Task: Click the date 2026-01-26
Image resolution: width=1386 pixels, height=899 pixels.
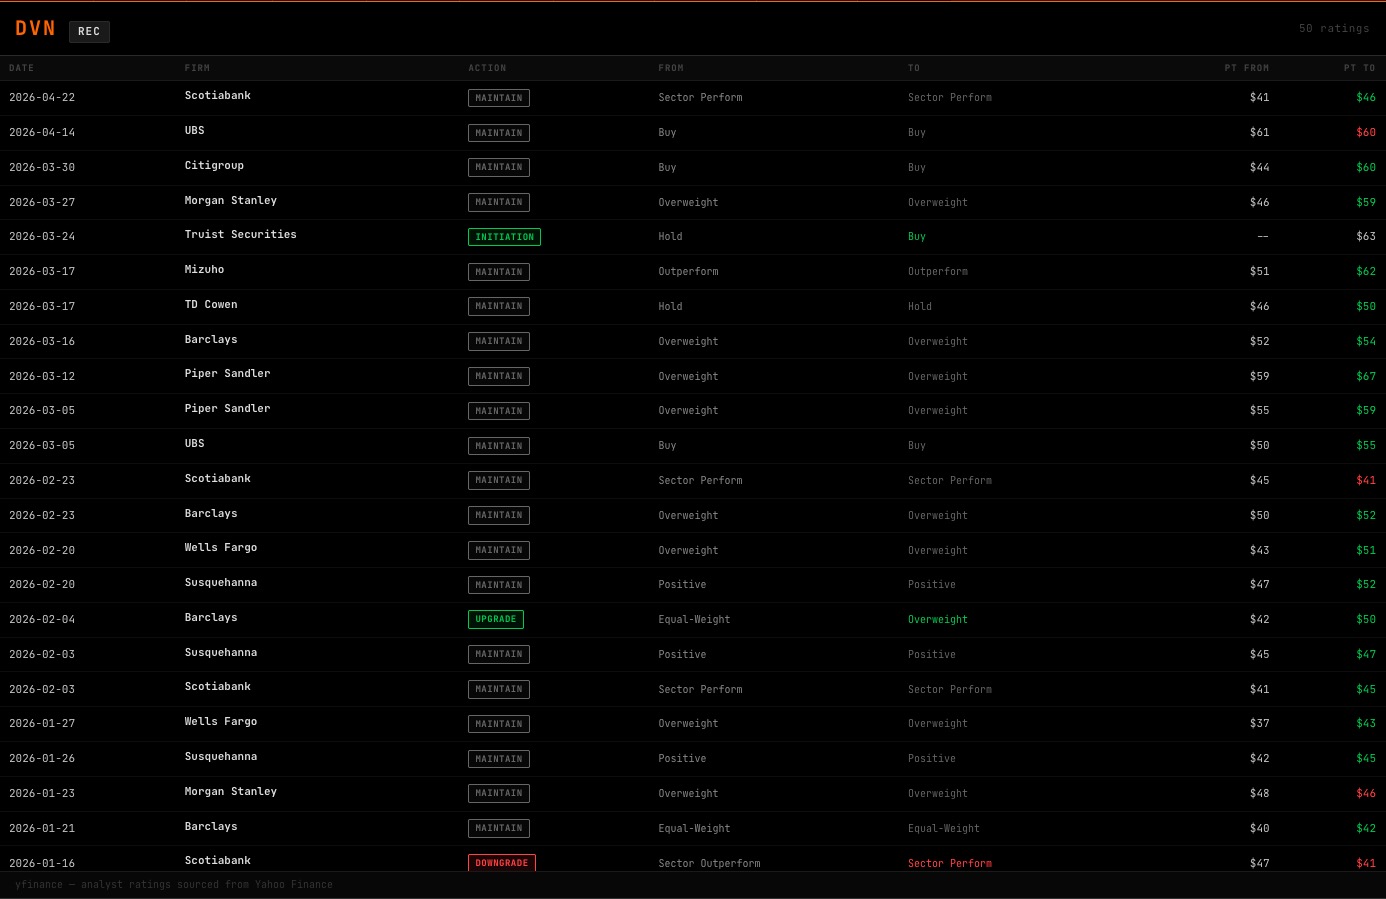Action: 42,759
